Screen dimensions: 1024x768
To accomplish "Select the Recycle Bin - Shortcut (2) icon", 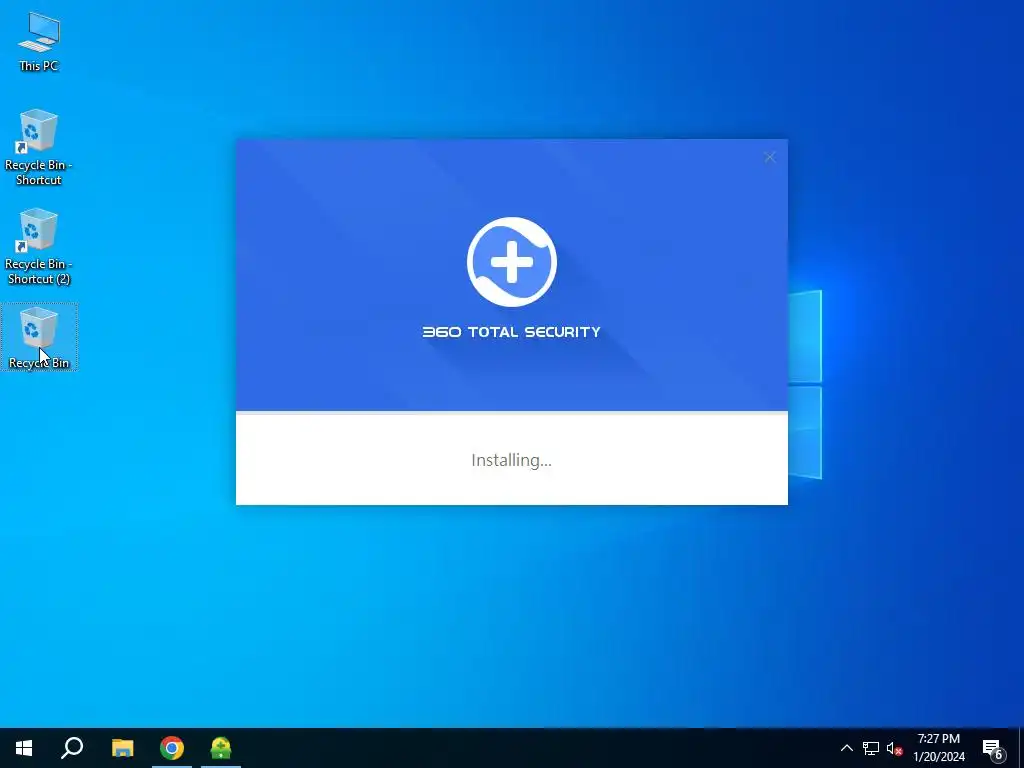I will (x=39, y=247).
